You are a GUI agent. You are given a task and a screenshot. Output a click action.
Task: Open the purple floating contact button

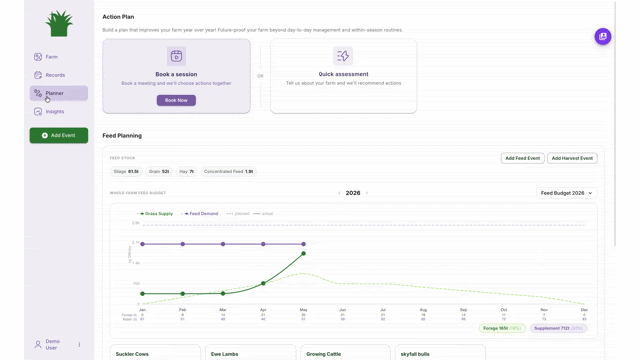[603, 36]
